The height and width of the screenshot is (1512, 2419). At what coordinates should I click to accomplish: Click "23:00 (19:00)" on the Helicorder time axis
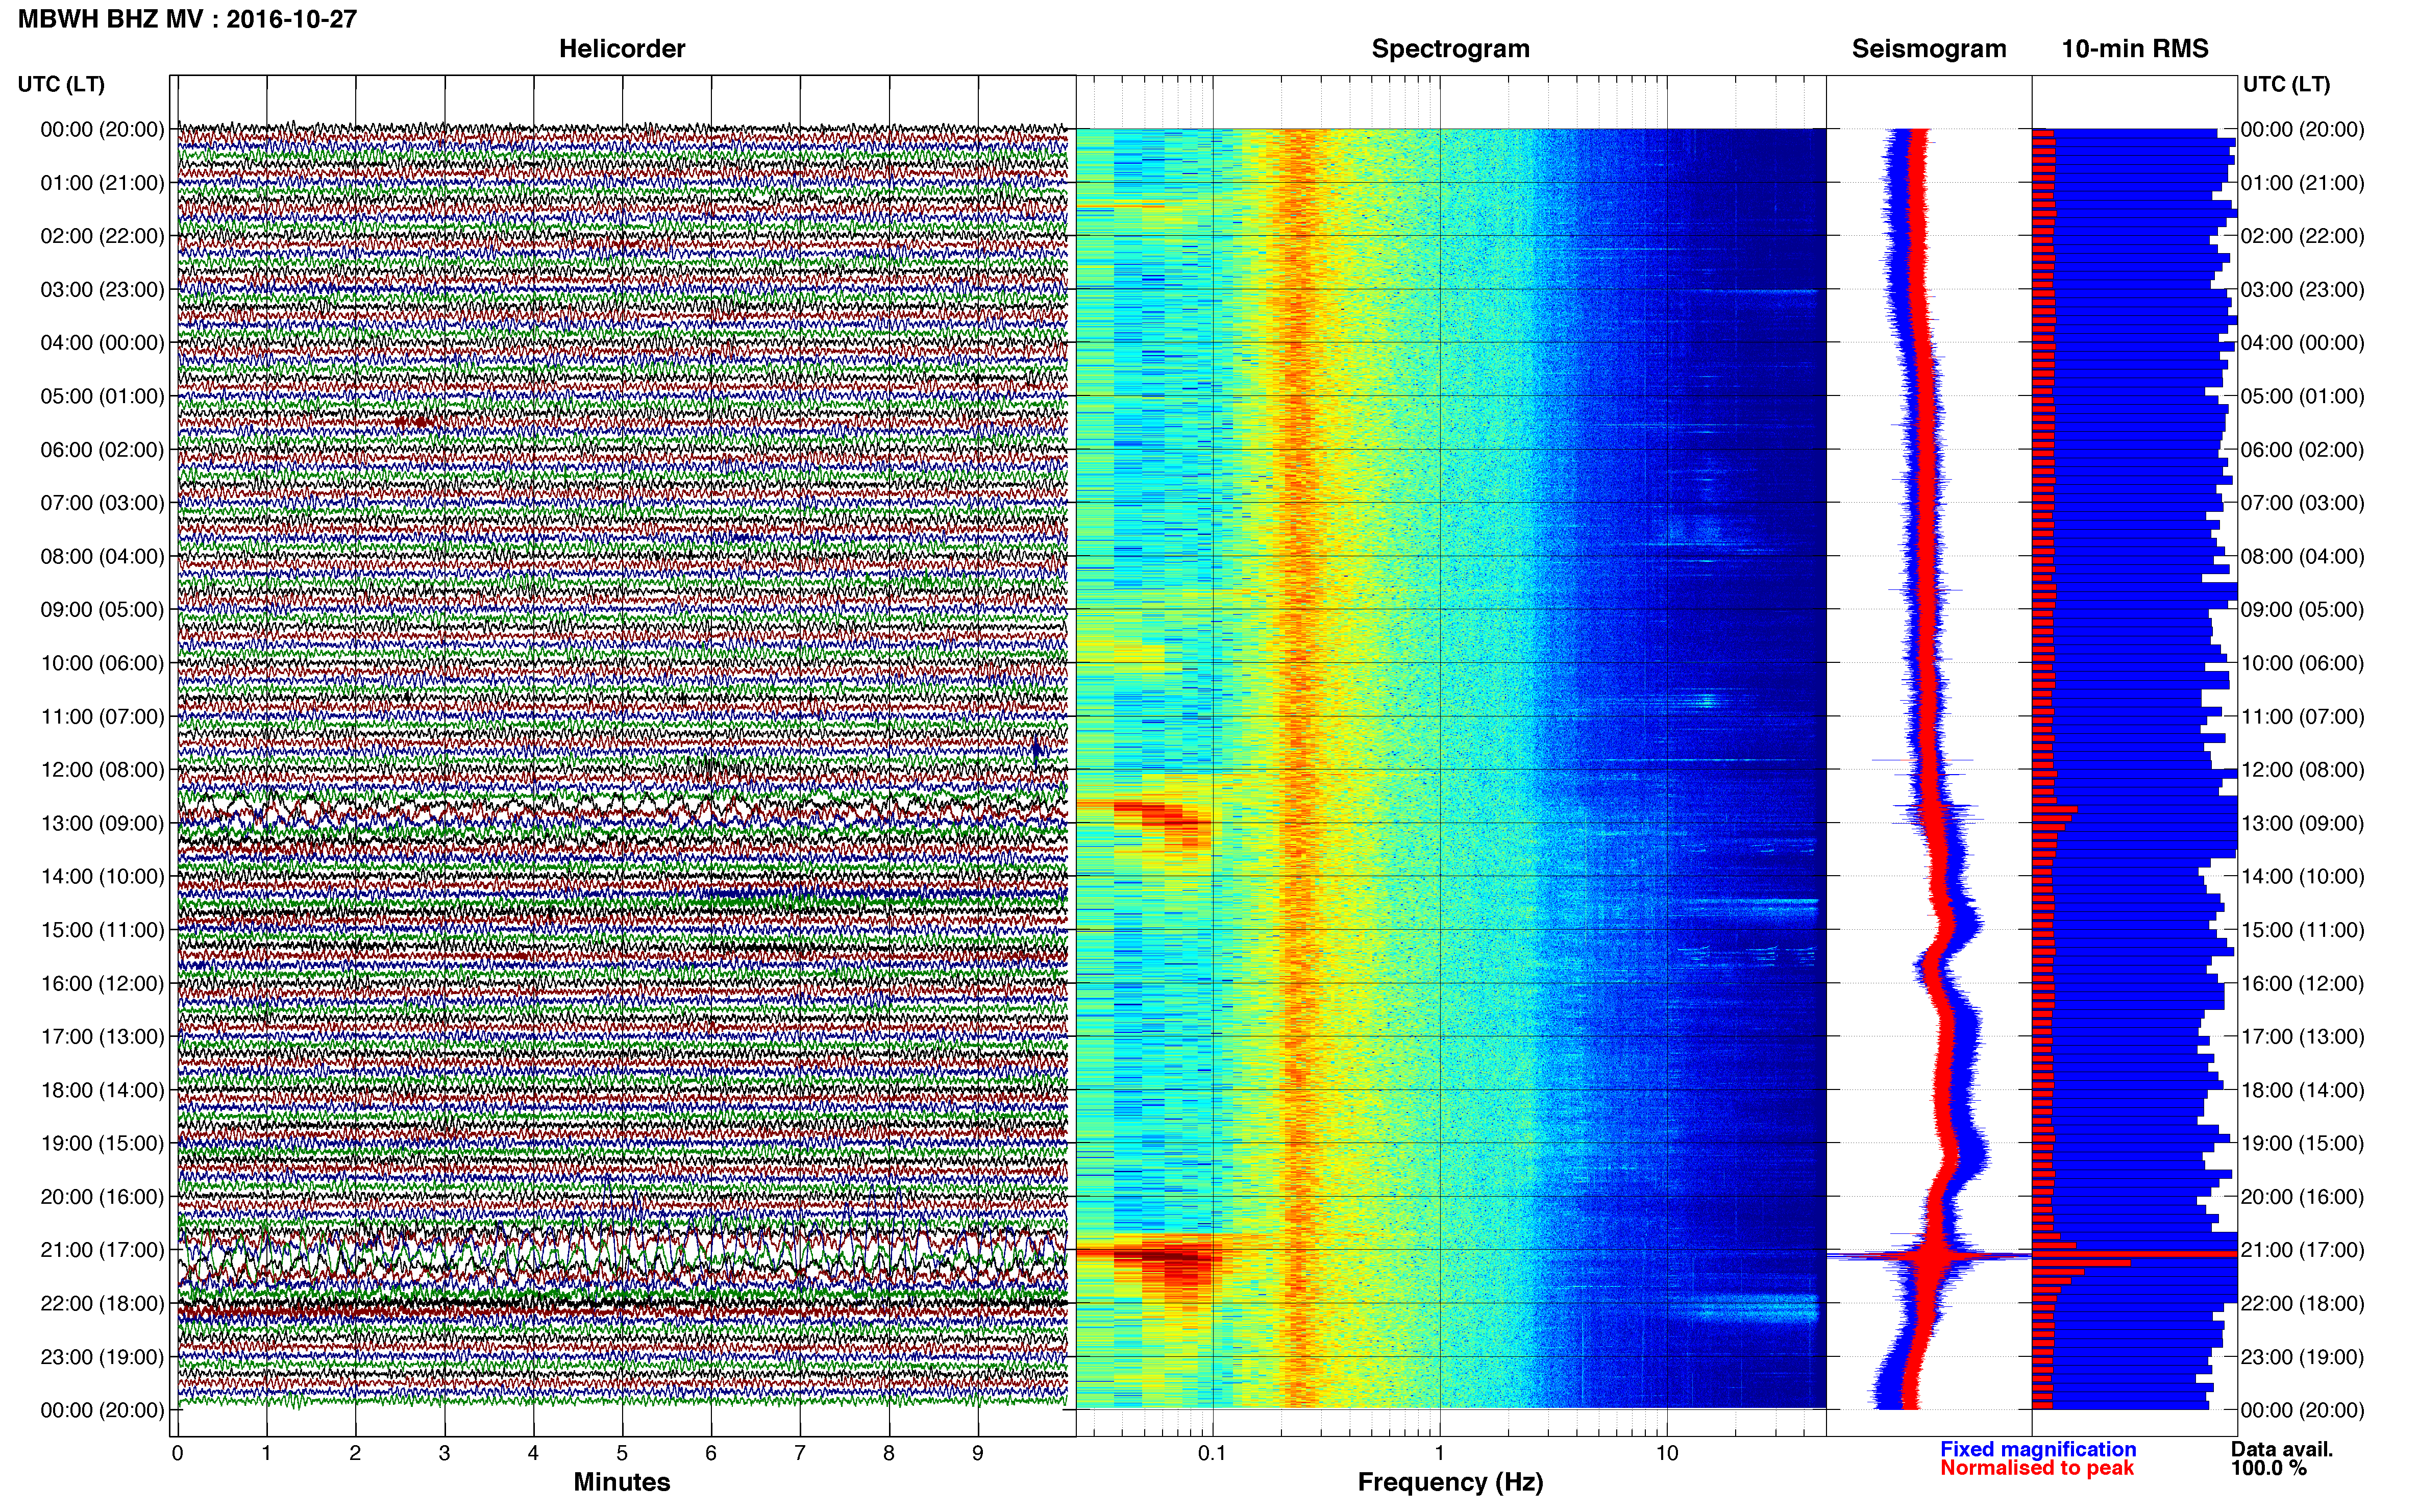point(102,1357)
